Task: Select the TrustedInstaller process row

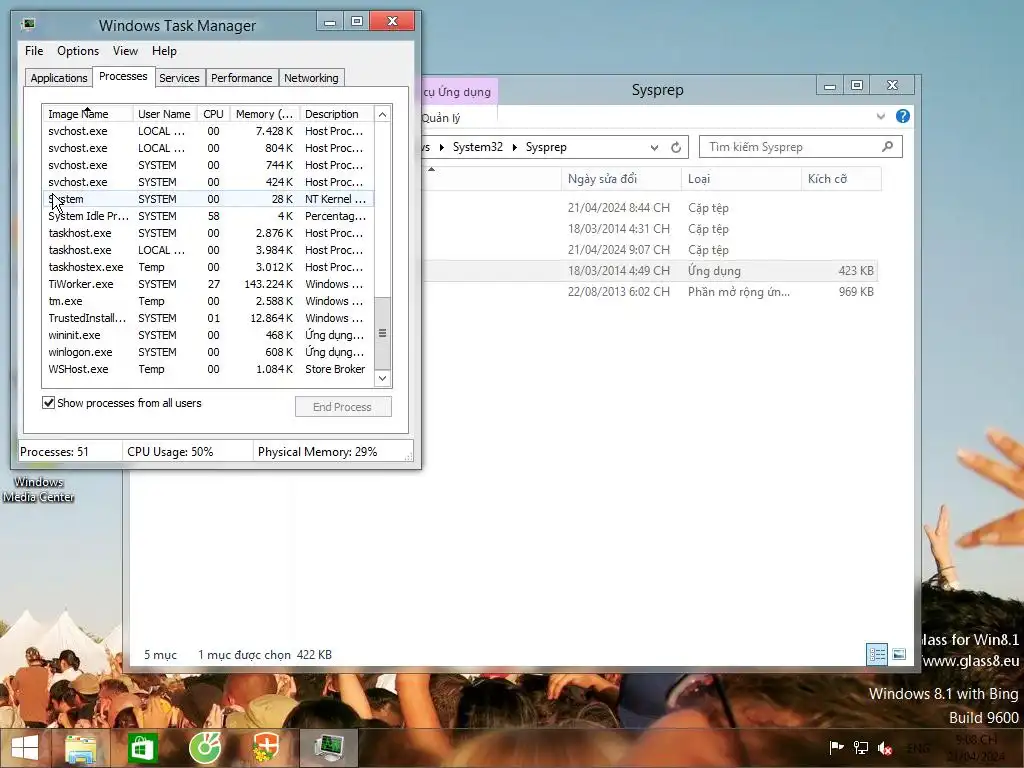Action: pos(208,318)
